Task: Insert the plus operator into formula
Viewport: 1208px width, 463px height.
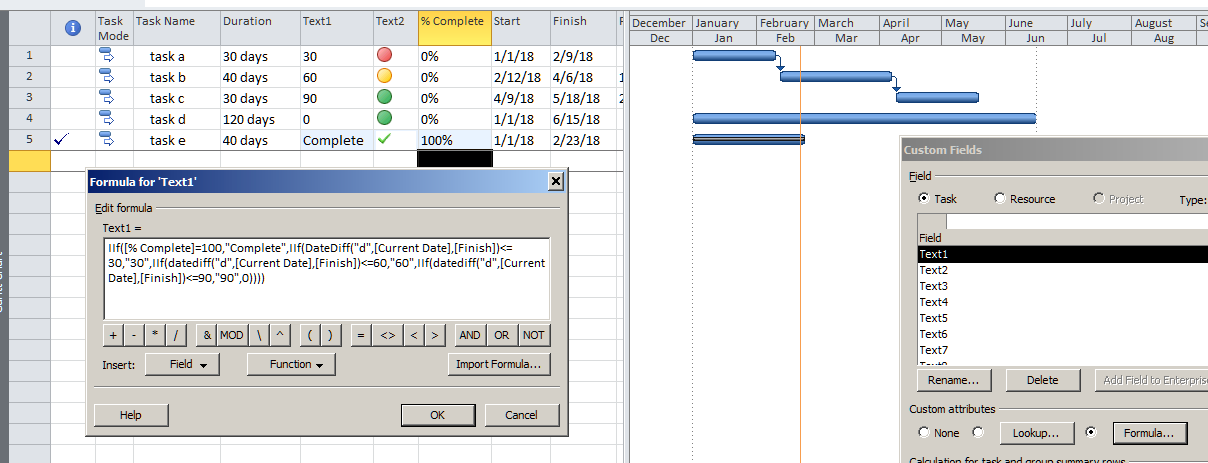Action: 112,335
